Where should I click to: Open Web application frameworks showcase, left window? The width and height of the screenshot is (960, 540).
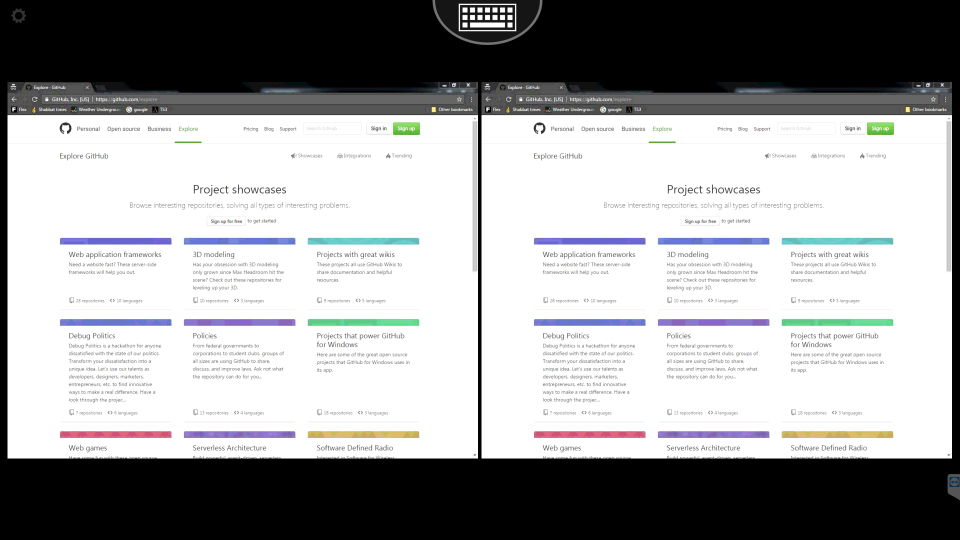(115, 255)
